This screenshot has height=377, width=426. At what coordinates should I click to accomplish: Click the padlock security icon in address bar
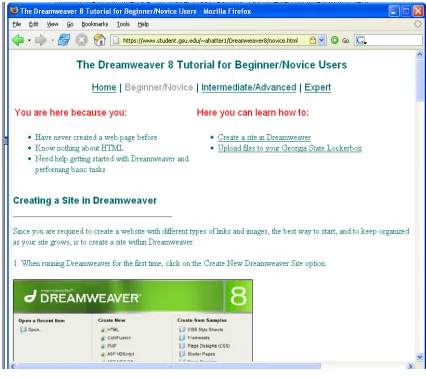pos(313,40)
